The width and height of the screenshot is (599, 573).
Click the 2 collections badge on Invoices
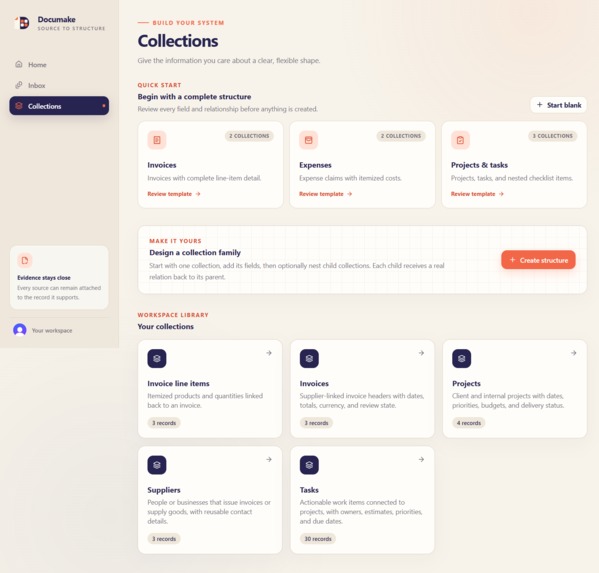[249, 136]
